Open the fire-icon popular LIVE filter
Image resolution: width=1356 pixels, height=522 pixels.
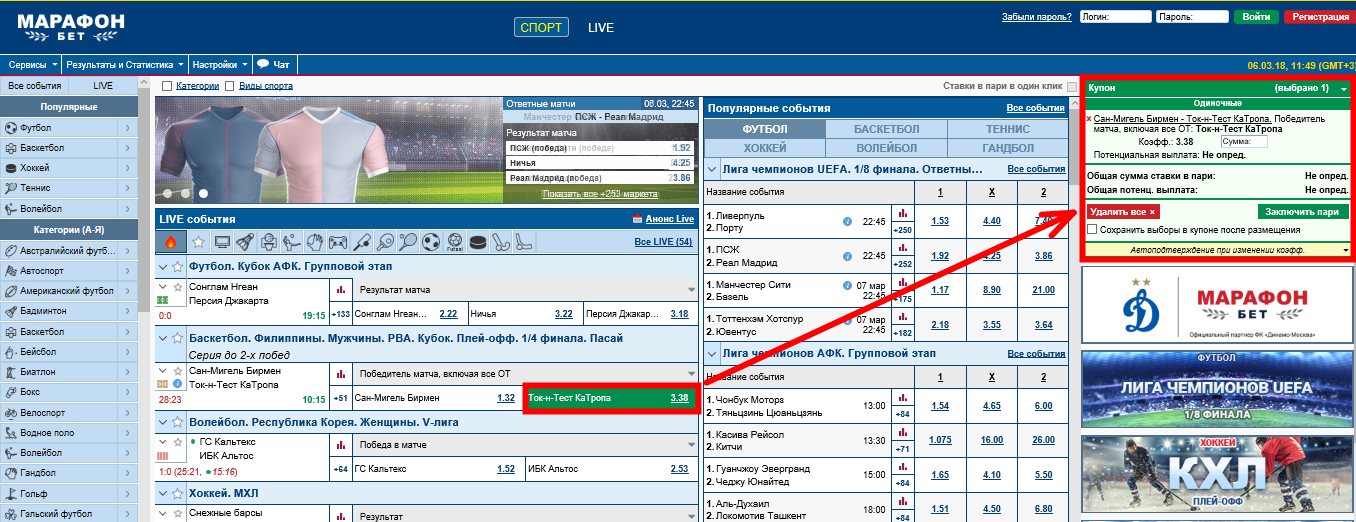[x=170, y=241]
